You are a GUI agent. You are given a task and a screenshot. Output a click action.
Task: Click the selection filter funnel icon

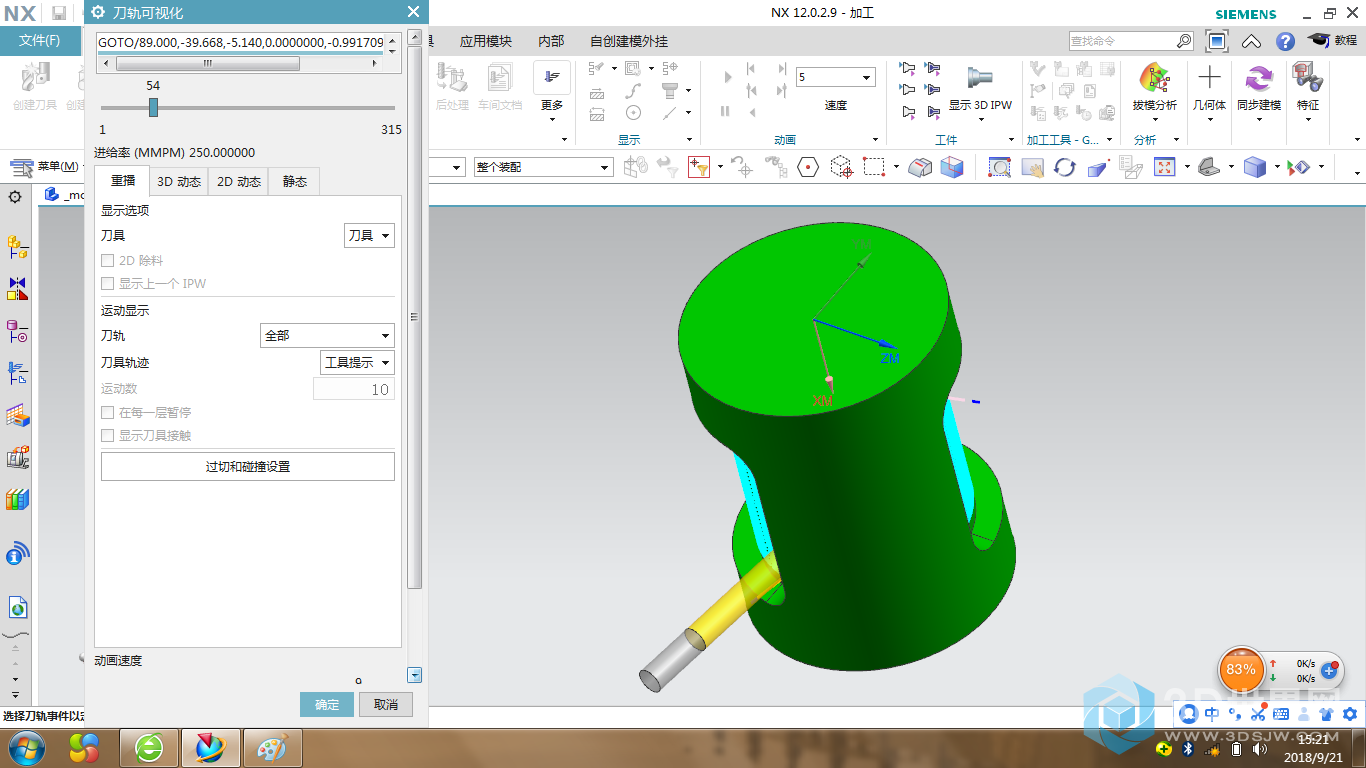698,167
